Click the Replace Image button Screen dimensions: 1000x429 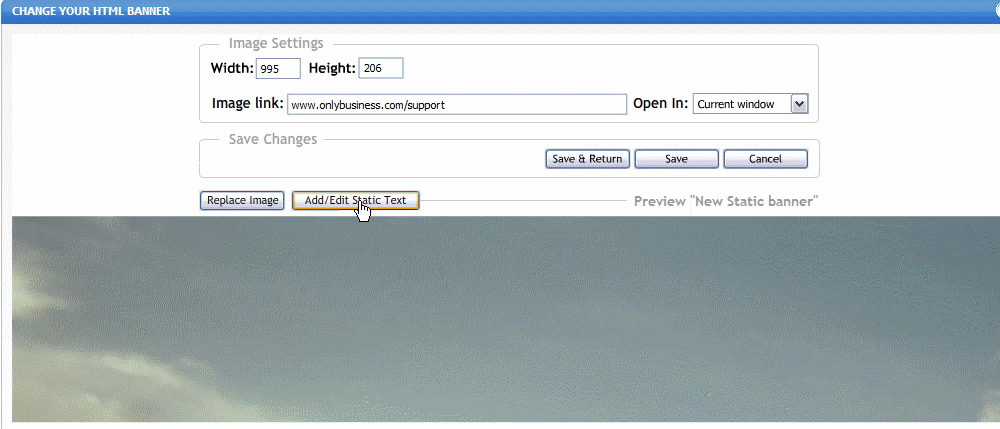[x=242, y=200]
